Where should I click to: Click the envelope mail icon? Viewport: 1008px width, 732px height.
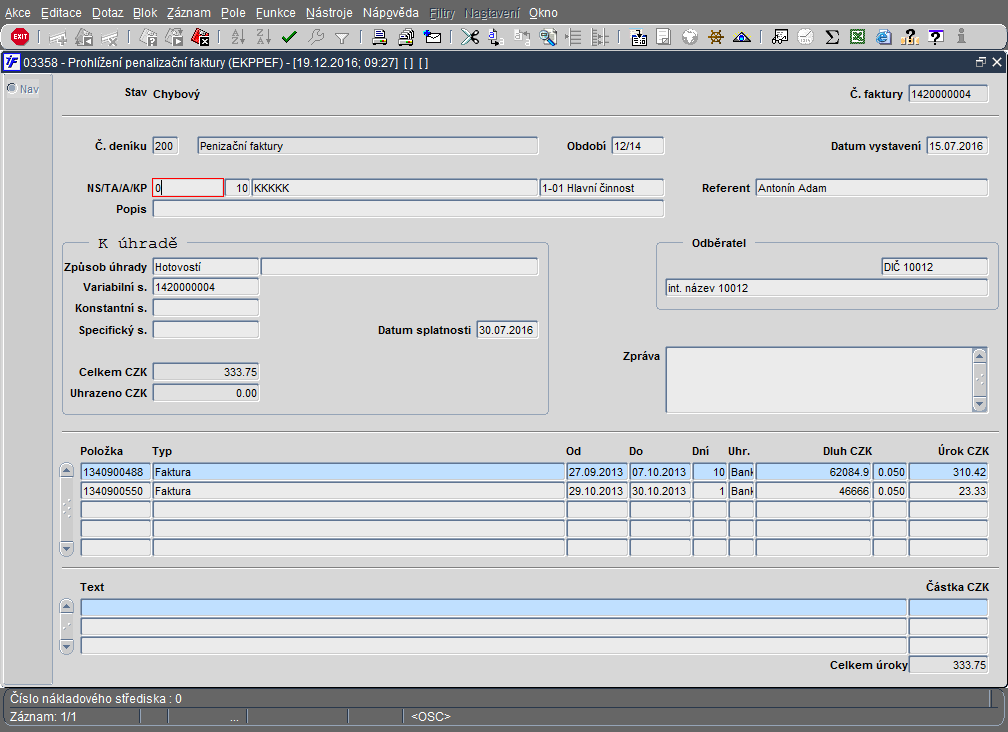click(x=433, y=37)
